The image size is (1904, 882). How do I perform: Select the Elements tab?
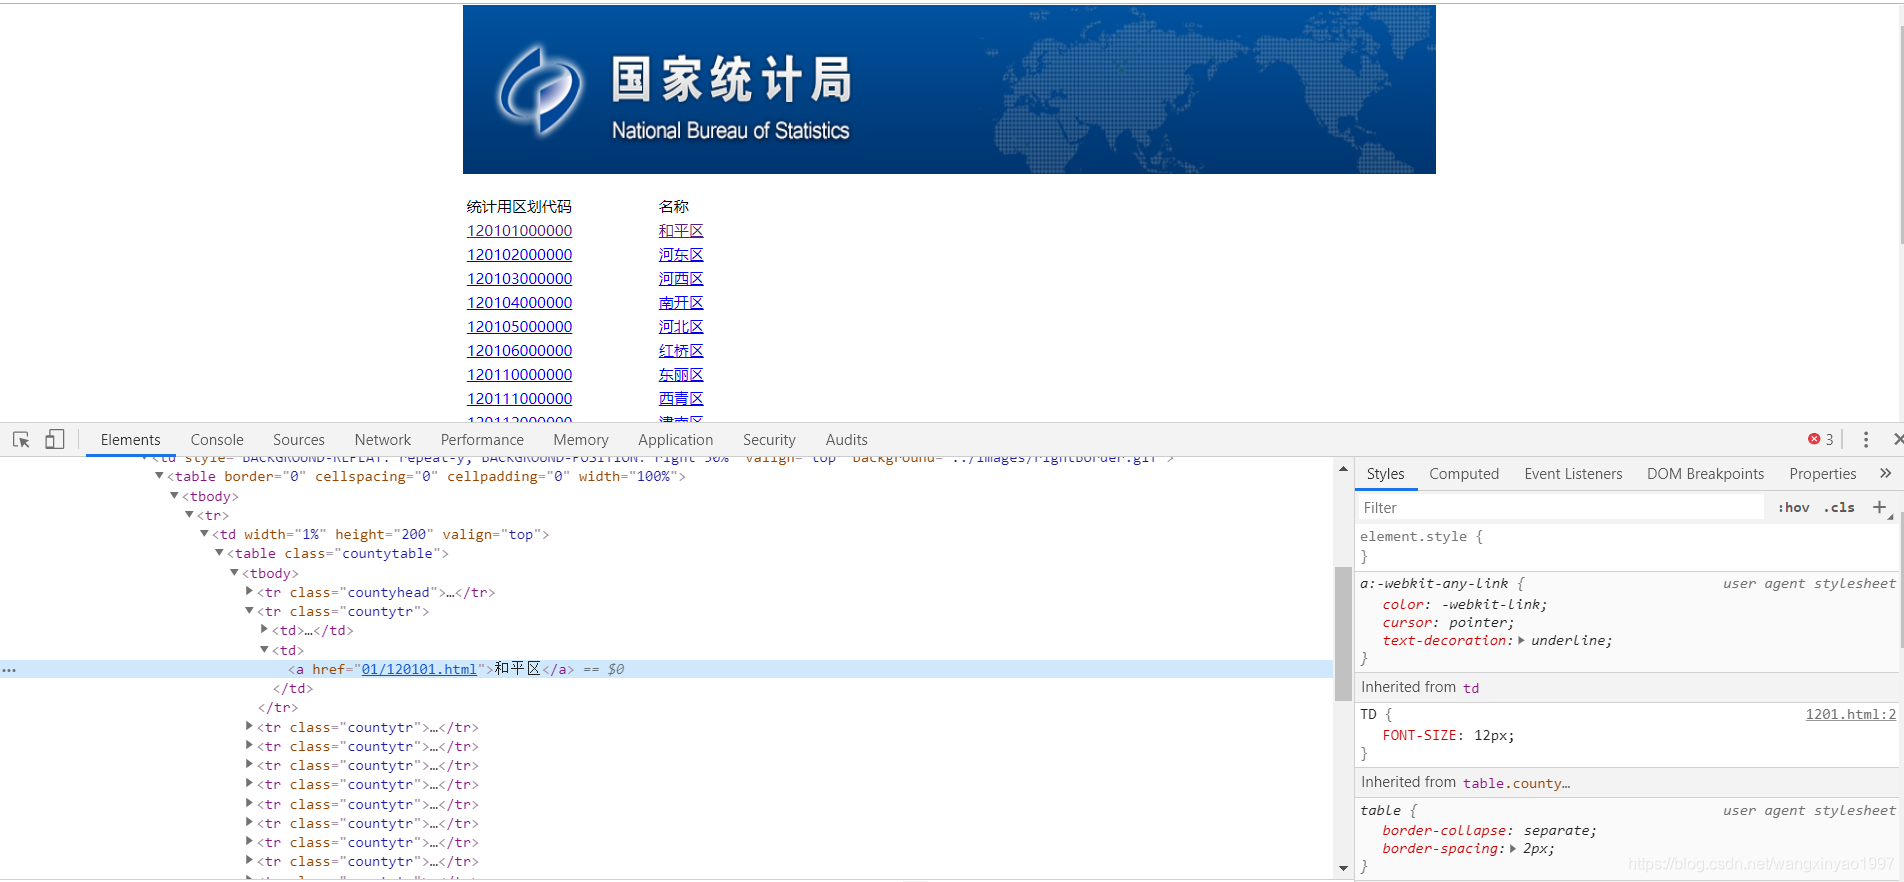pyautogui.click(x=131, y=440)
